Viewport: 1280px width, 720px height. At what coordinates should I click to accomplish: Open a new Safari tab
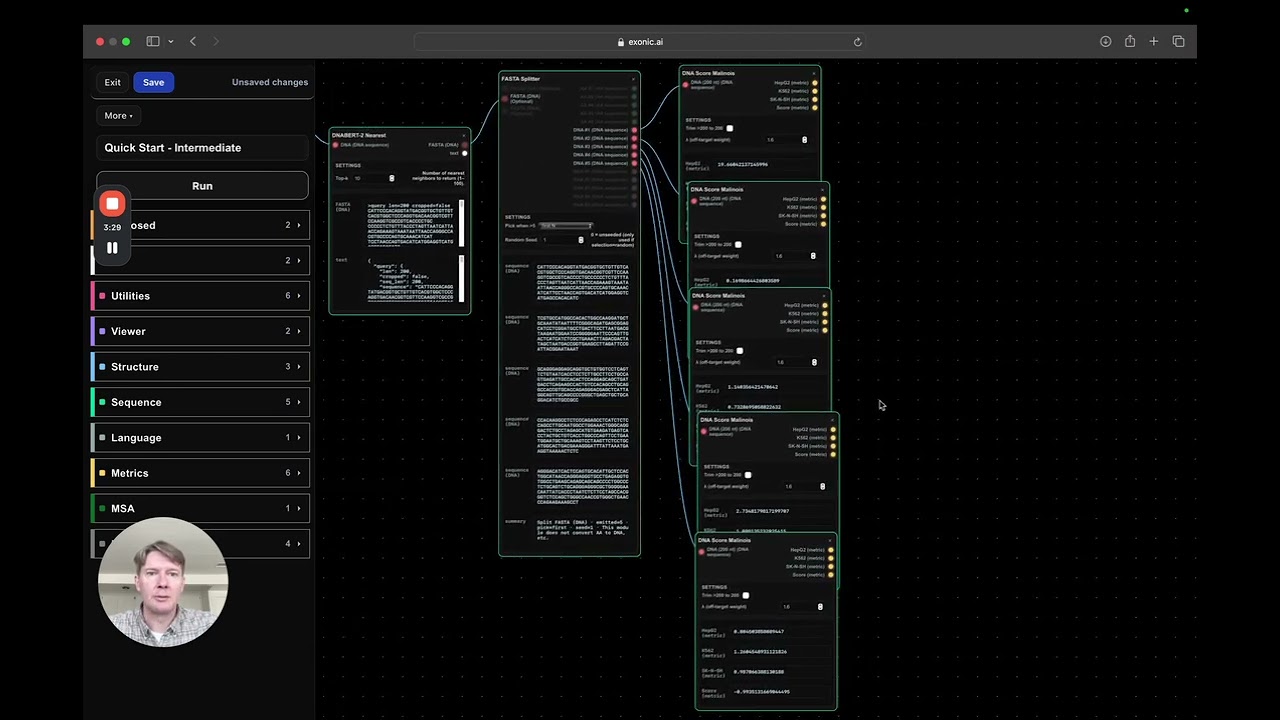point(1154,42)
